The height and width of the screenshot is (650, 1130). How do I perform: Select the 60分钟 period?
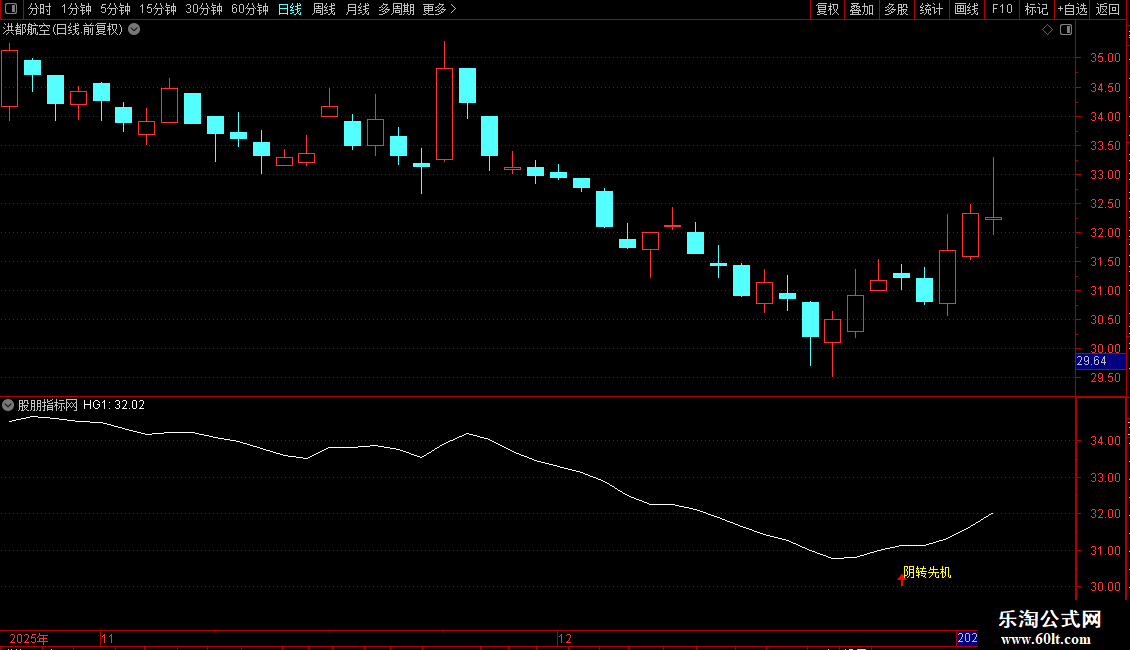(250, 9)
